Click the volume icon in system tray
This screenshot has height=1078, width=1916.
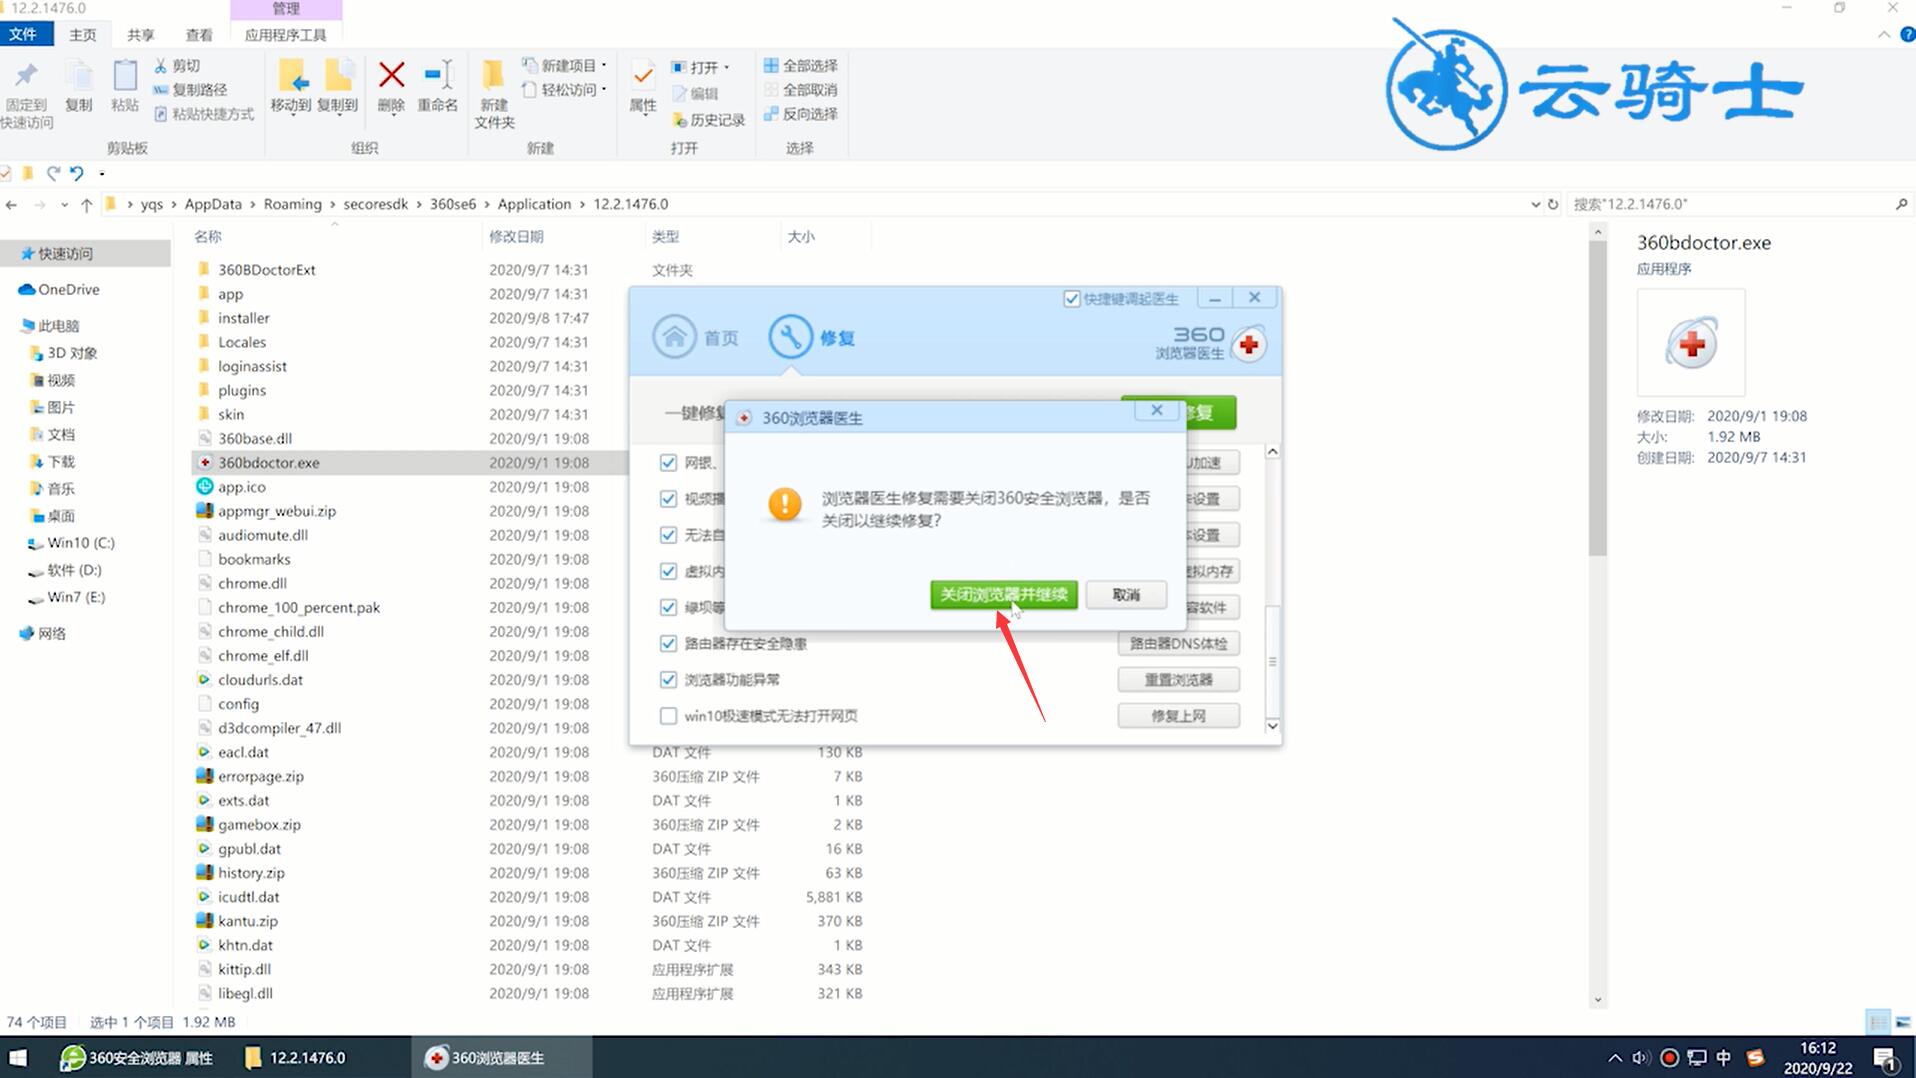(x=1641, y=1058)
